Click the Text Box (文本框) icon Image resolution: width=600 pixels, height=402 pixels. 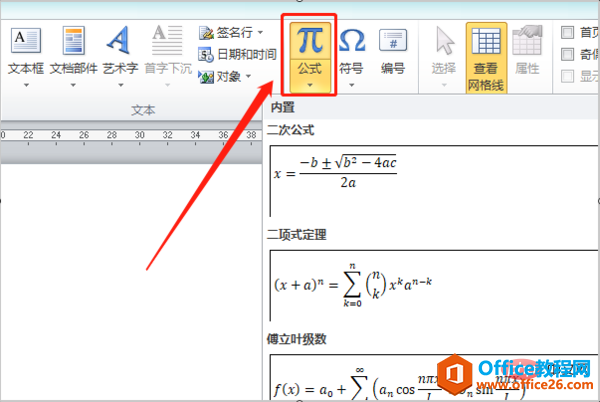pos(26,41)
